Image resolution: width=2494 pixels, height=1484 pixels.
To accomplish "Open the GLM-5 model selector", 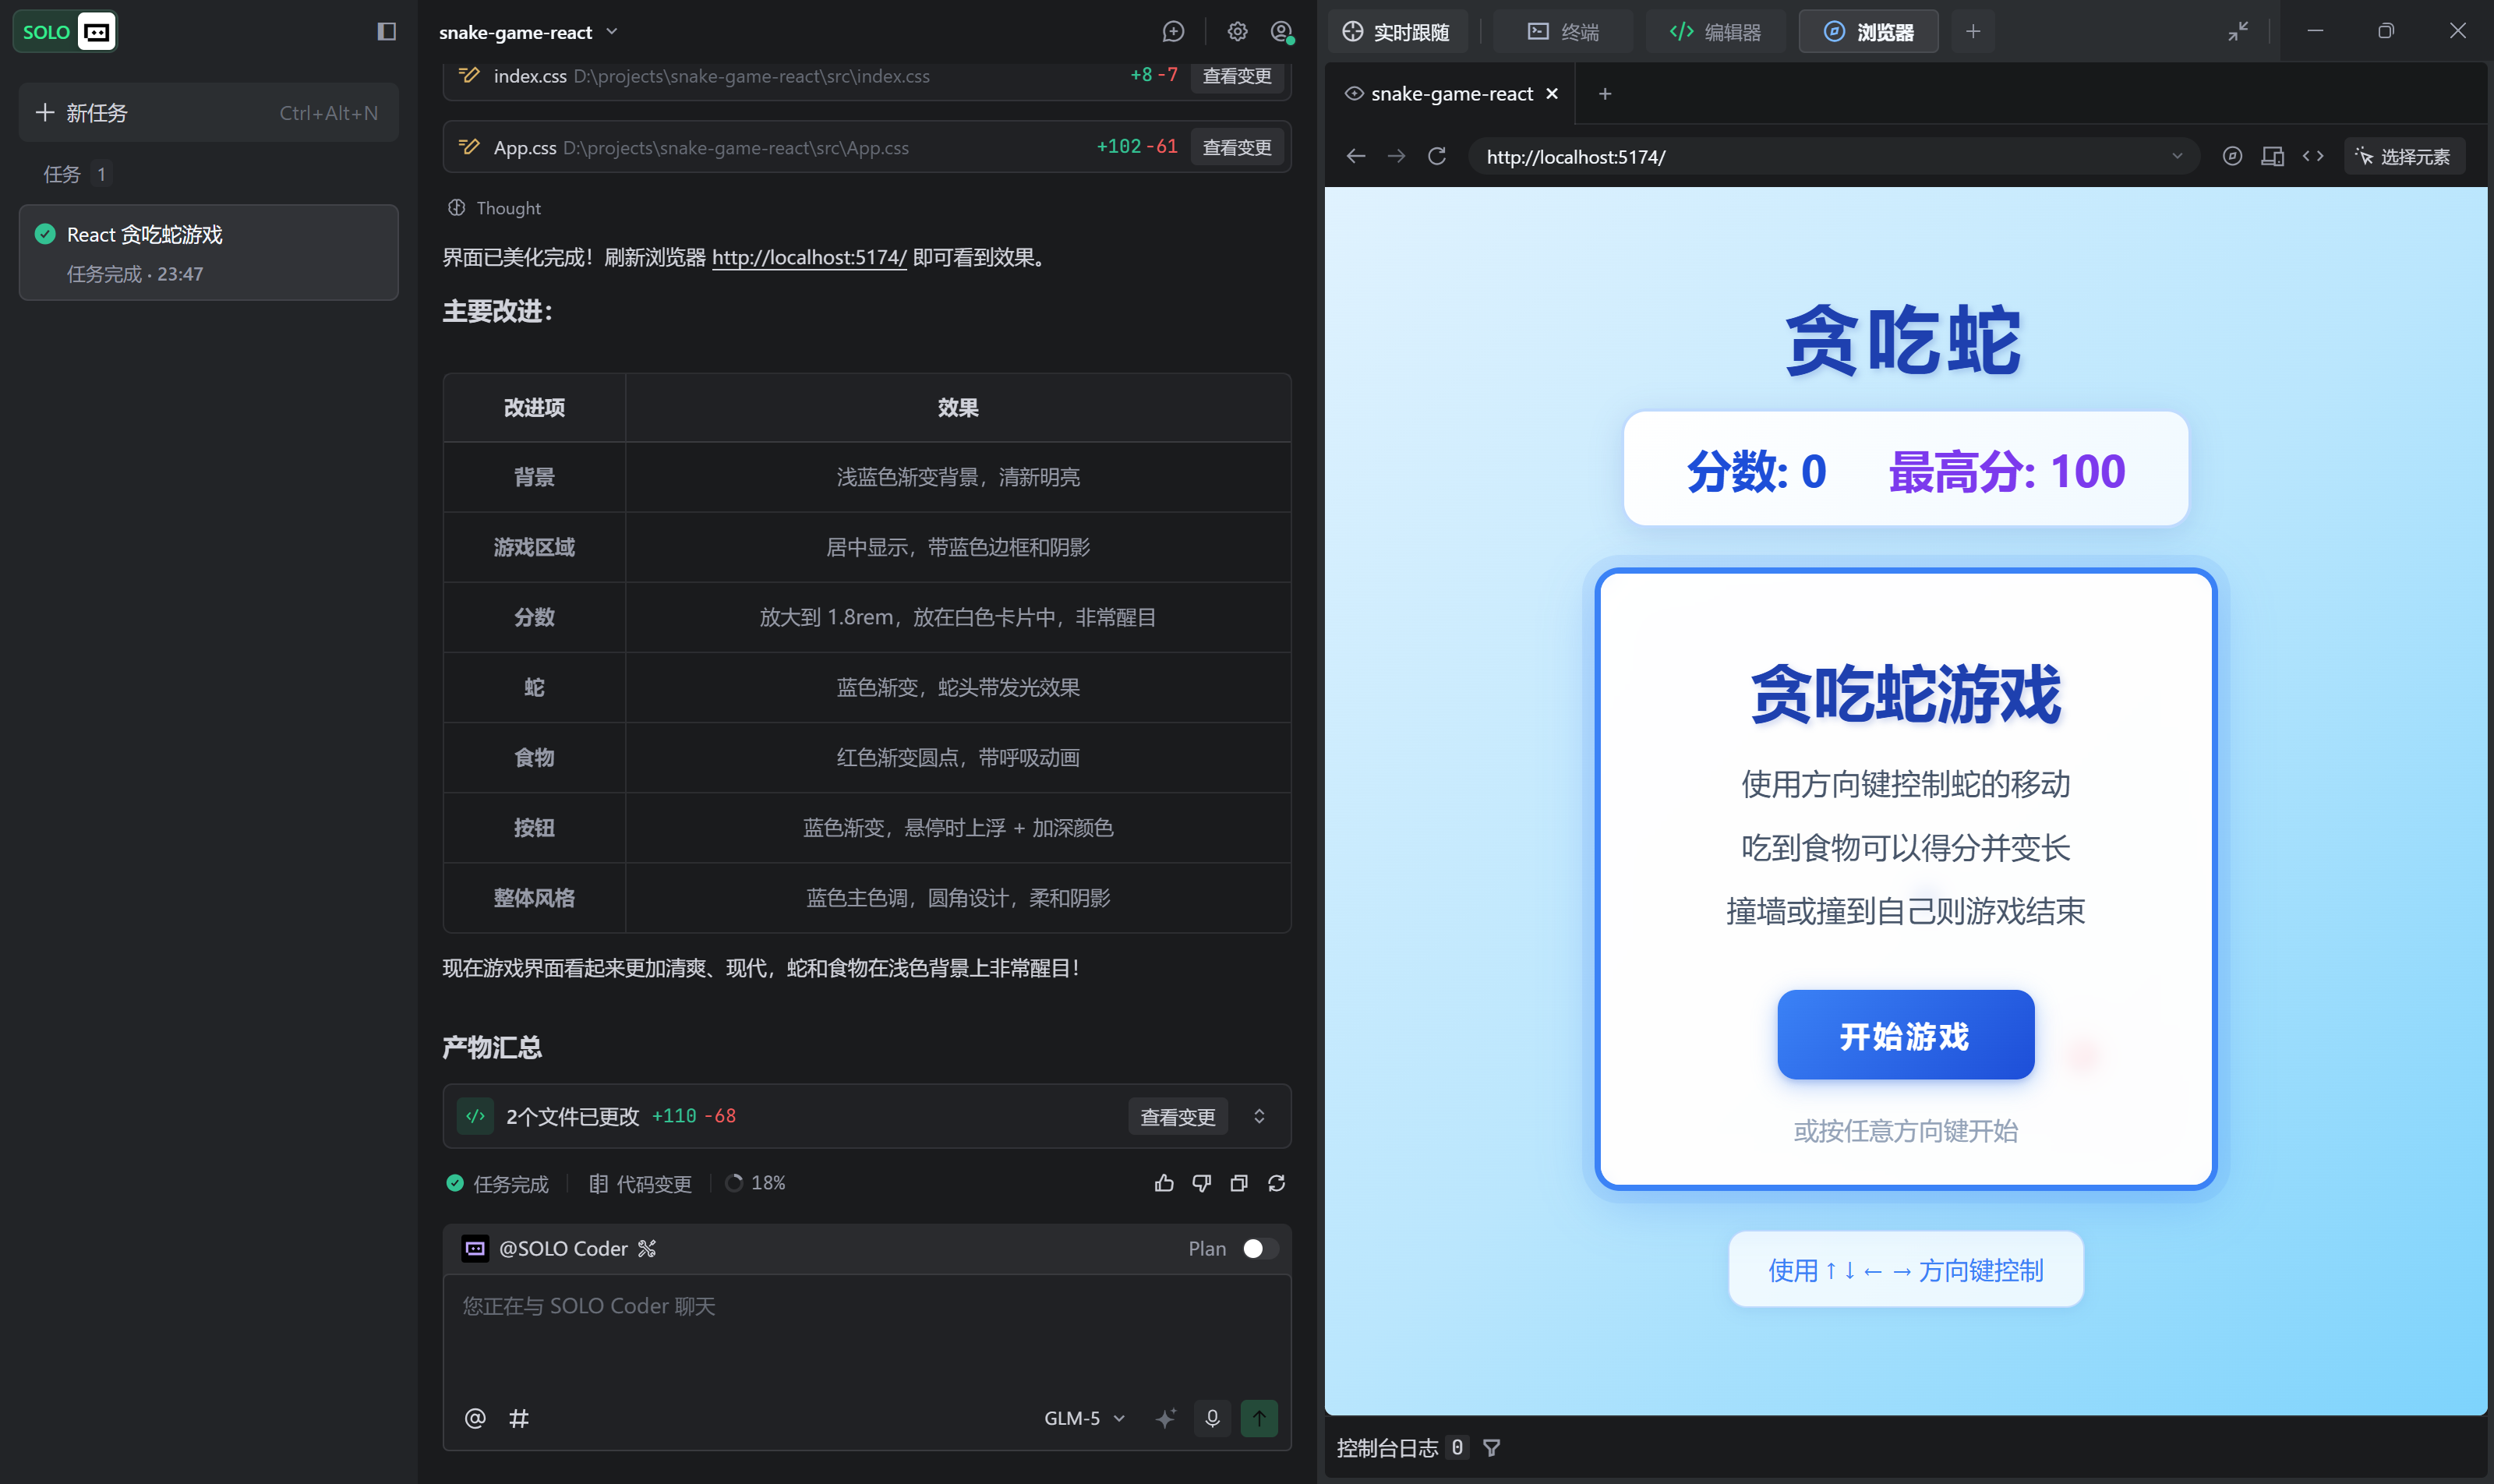I will click(1084, 1418).
